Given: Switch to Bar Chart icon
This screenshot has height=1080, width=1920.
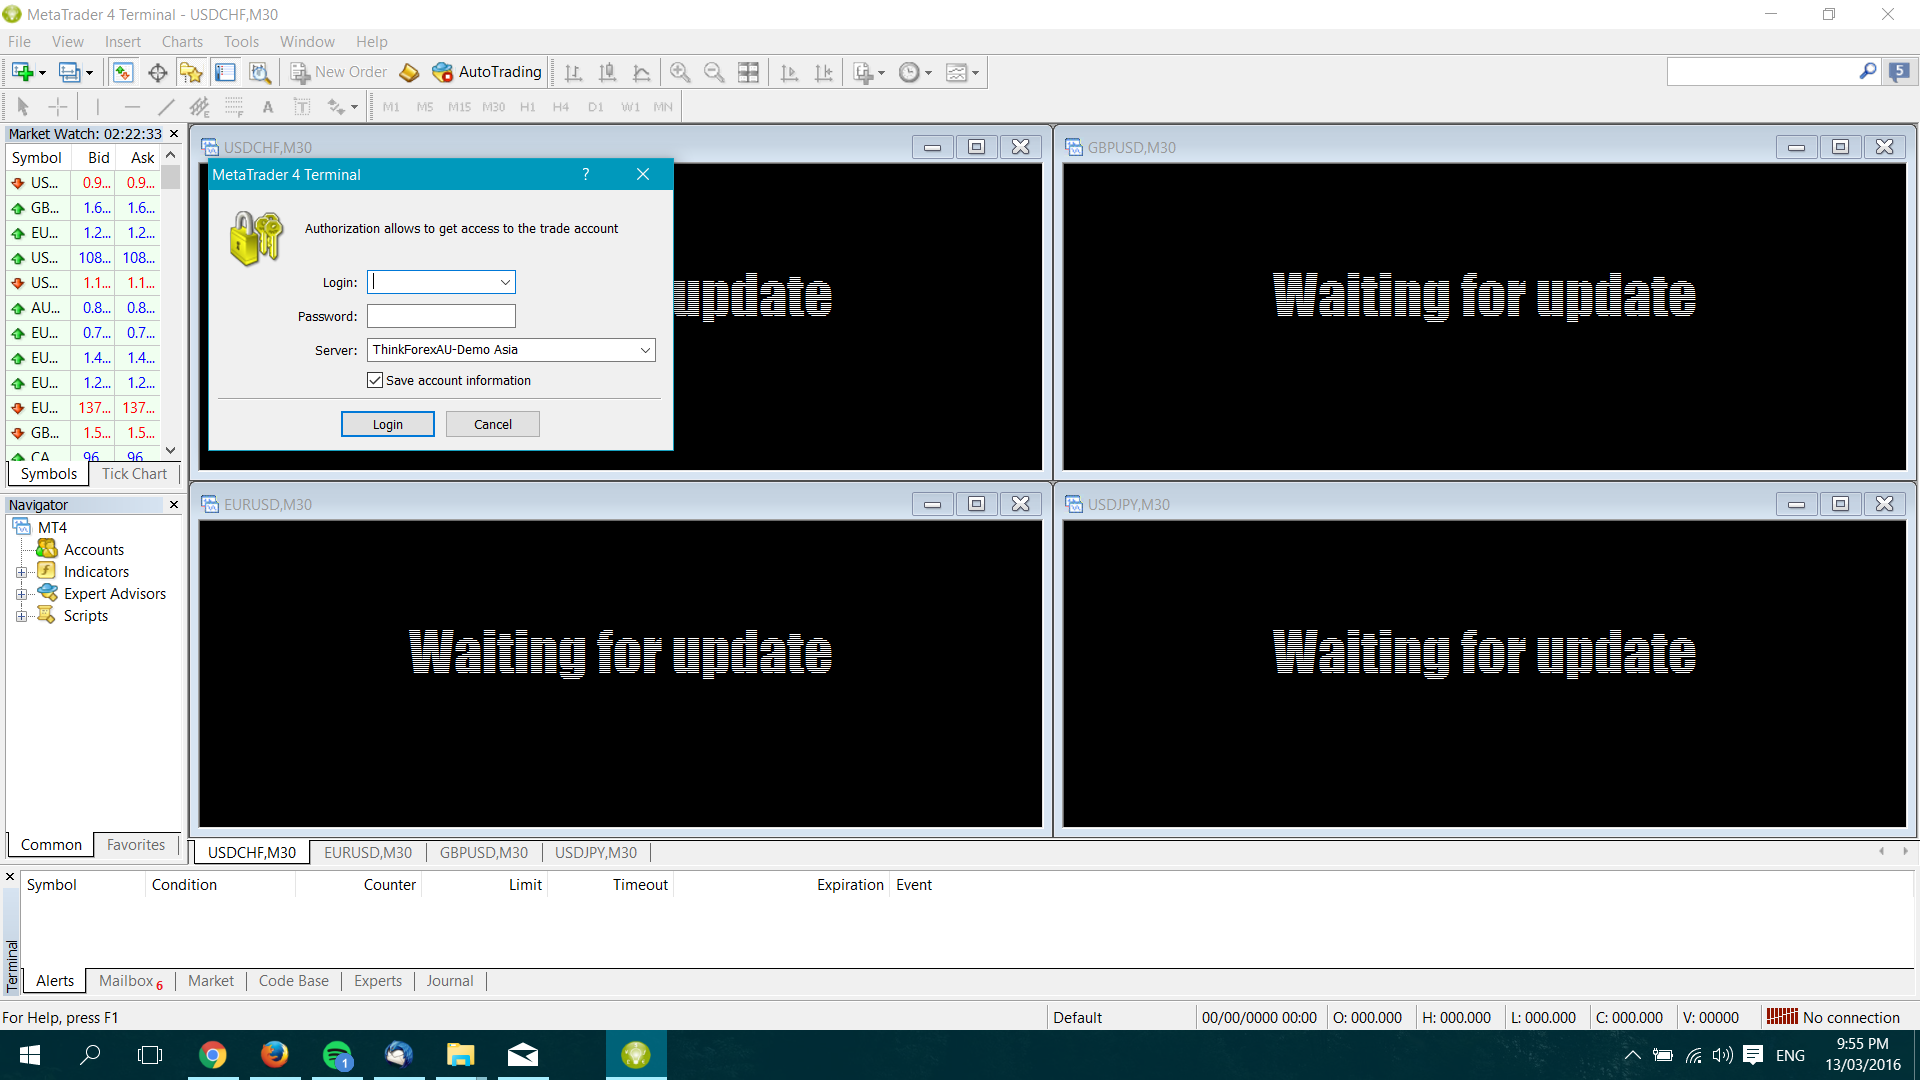Looking at the screenshot, I should [x=573, y=72].
